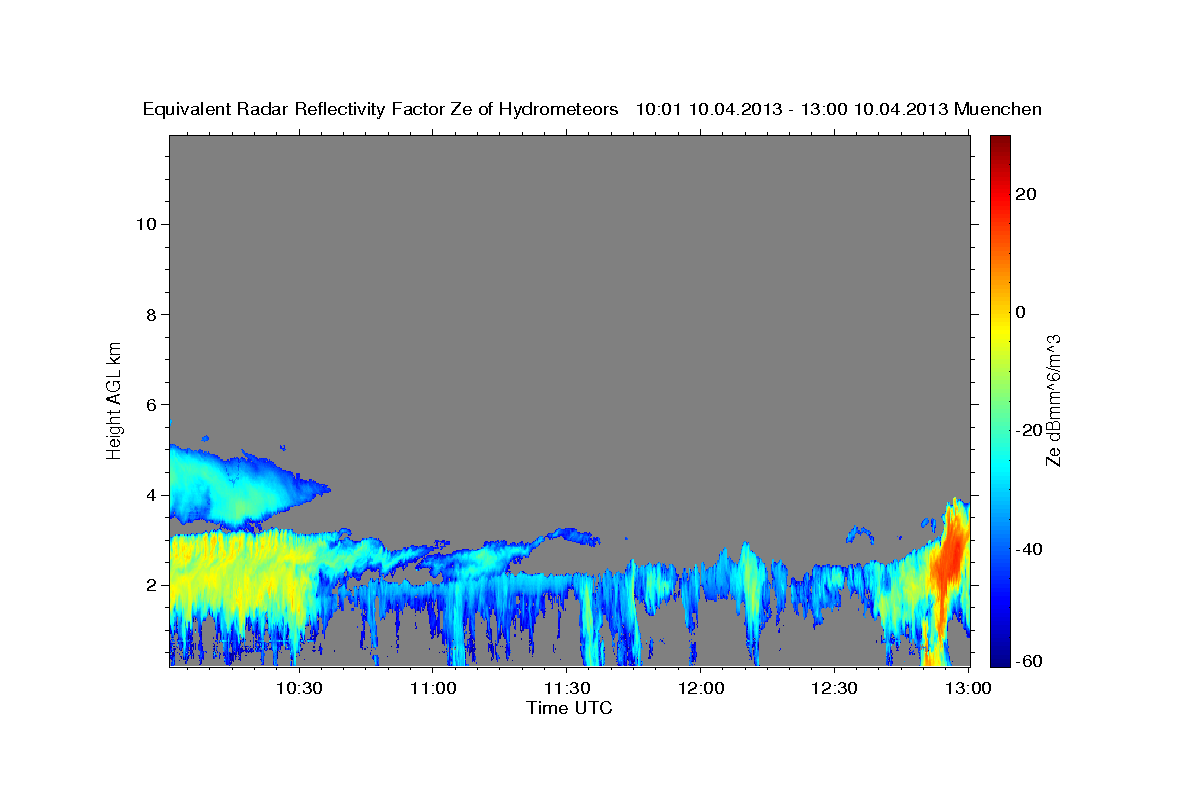Click the colorbar label '-60'
Screen dimensions: 1200x800
click(x=1028, y=661)
